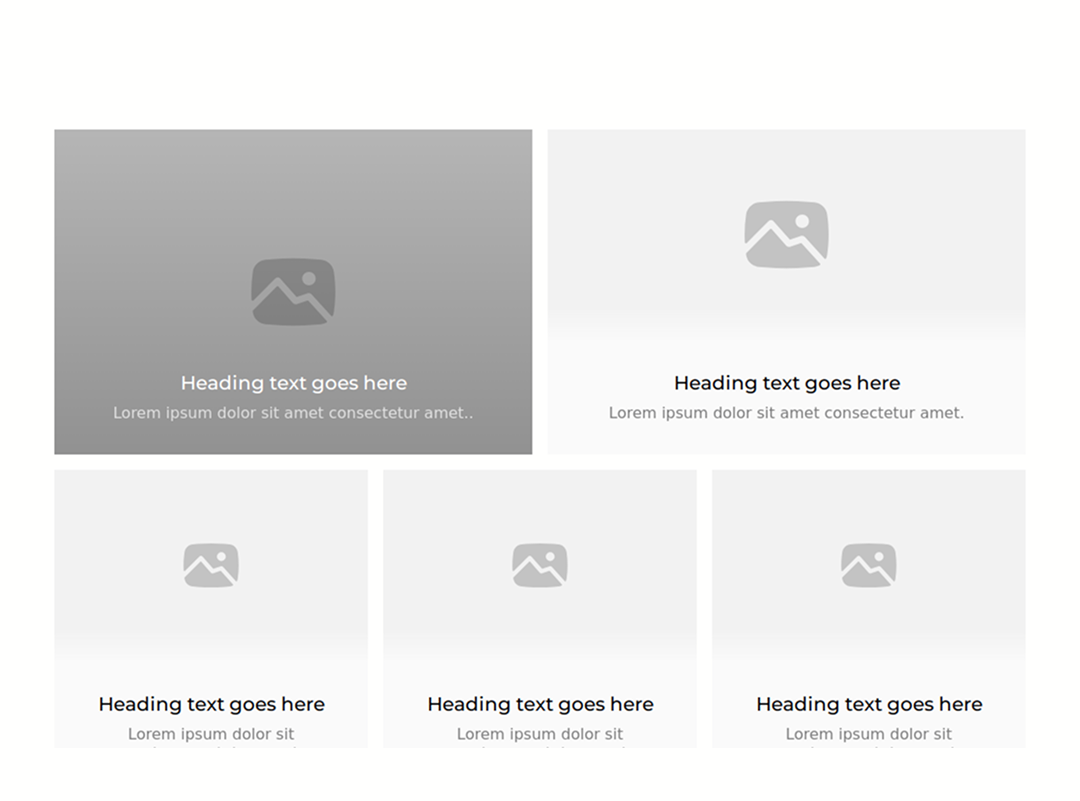Select the heading text in top-right light card
Screen dimensions: 1080x801
point(787,383)
